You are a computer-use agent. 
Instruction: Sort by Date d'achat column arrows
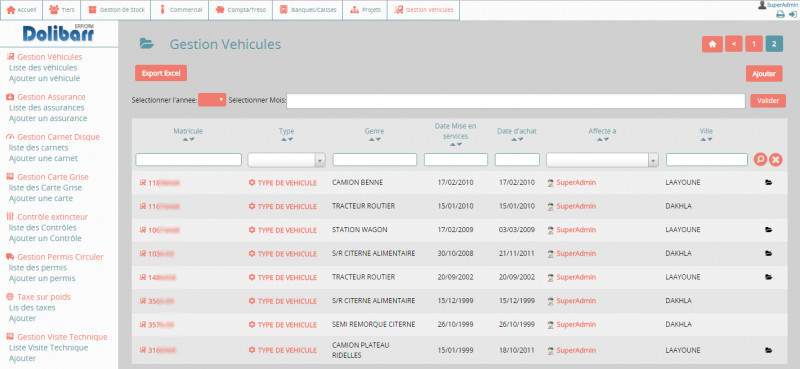[517, 139]
